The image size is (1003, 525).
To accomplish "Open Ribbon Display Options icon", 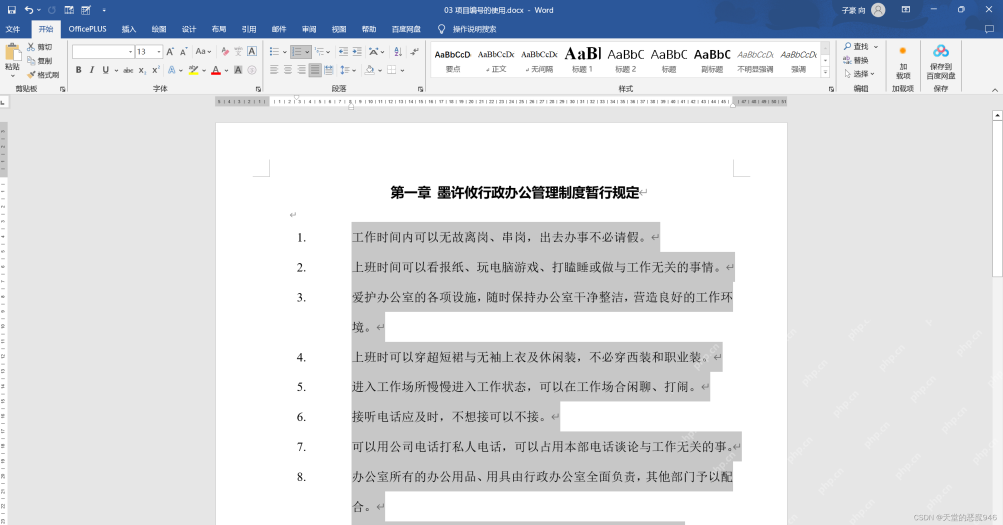I will (906, 10).
